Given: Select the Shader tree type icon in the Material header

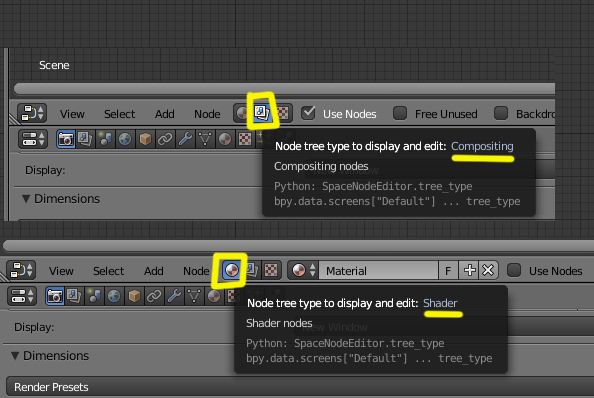Looking at the screenshot, I should [x=231, y=270].
